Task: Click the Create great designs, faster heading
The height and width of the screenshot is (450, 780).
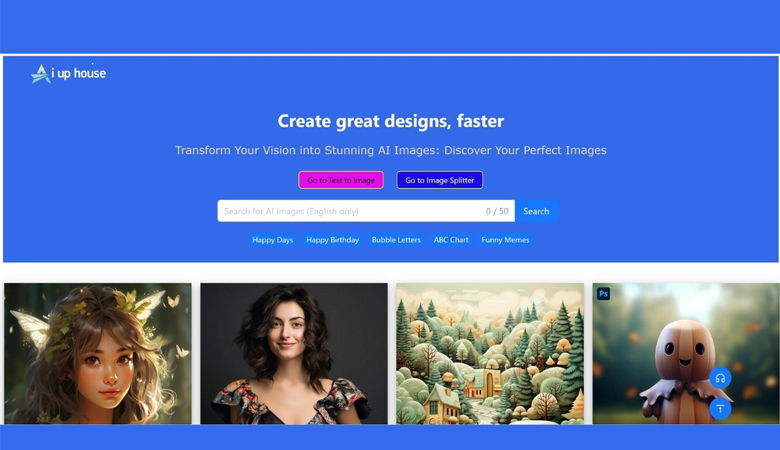Action: (390, 121)
